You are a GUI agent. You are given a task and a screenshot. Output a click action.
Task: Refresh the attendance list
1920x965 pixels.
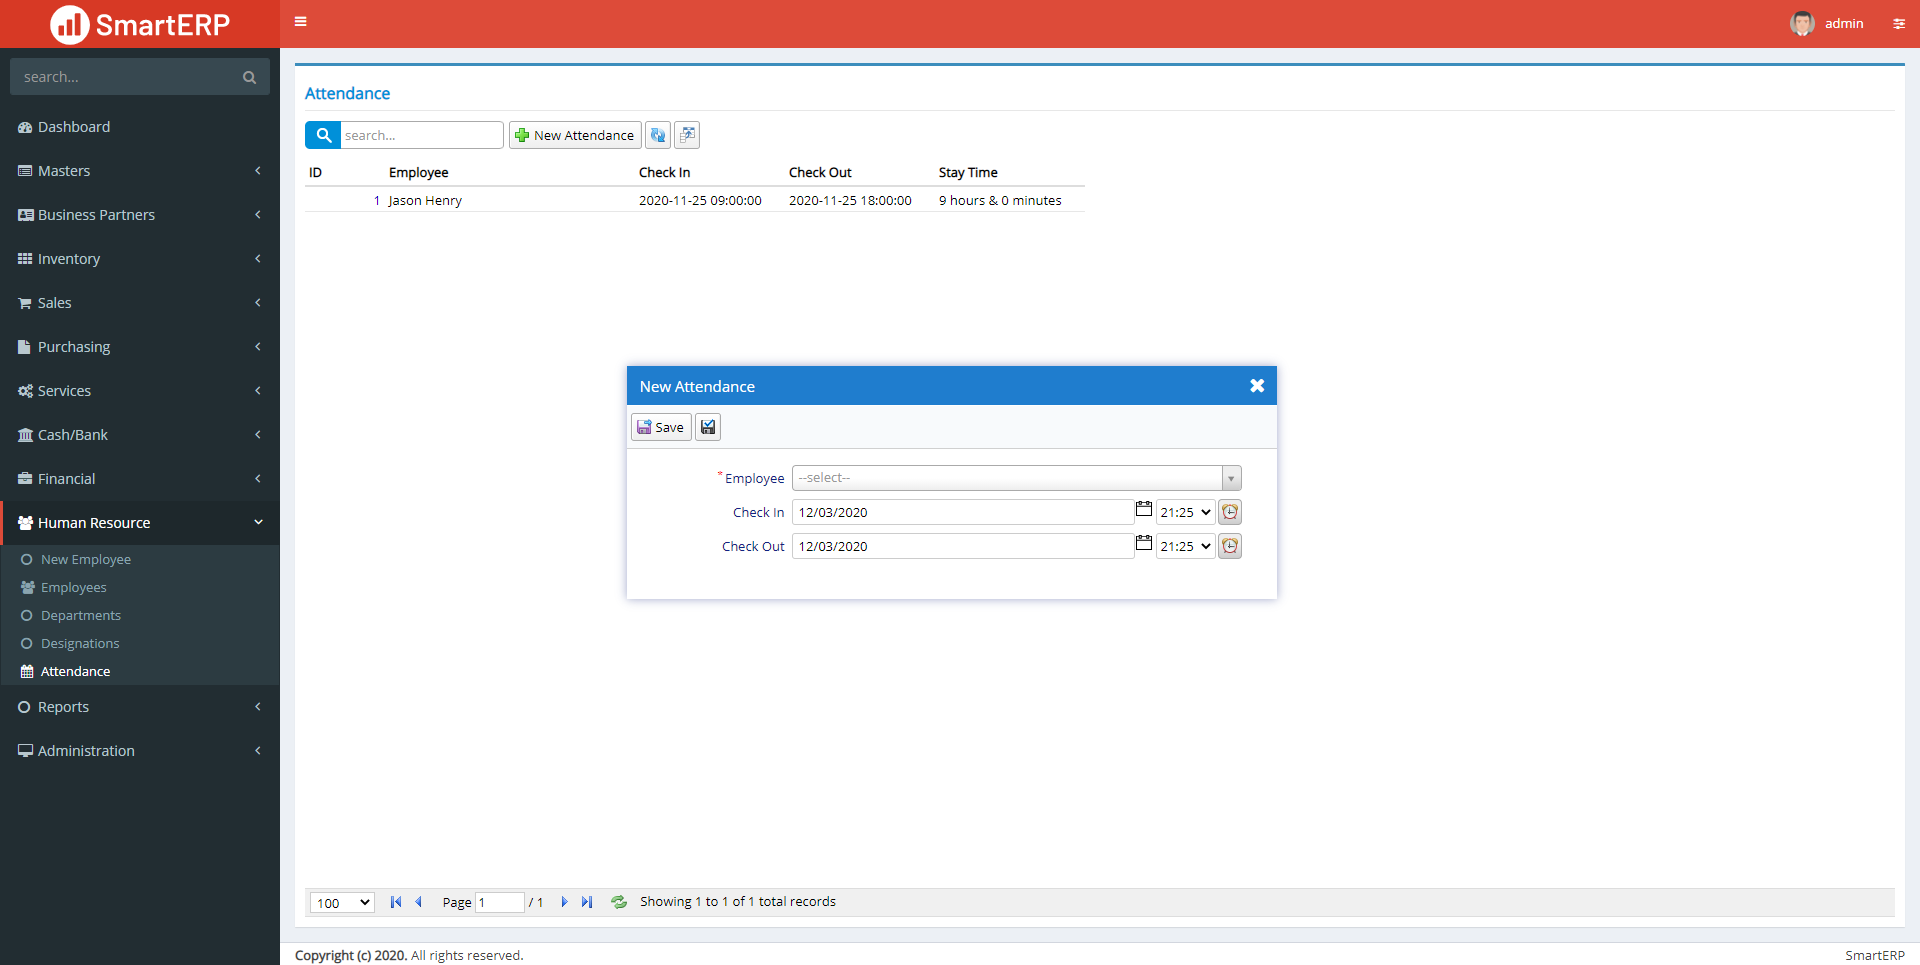click(658, 135)
